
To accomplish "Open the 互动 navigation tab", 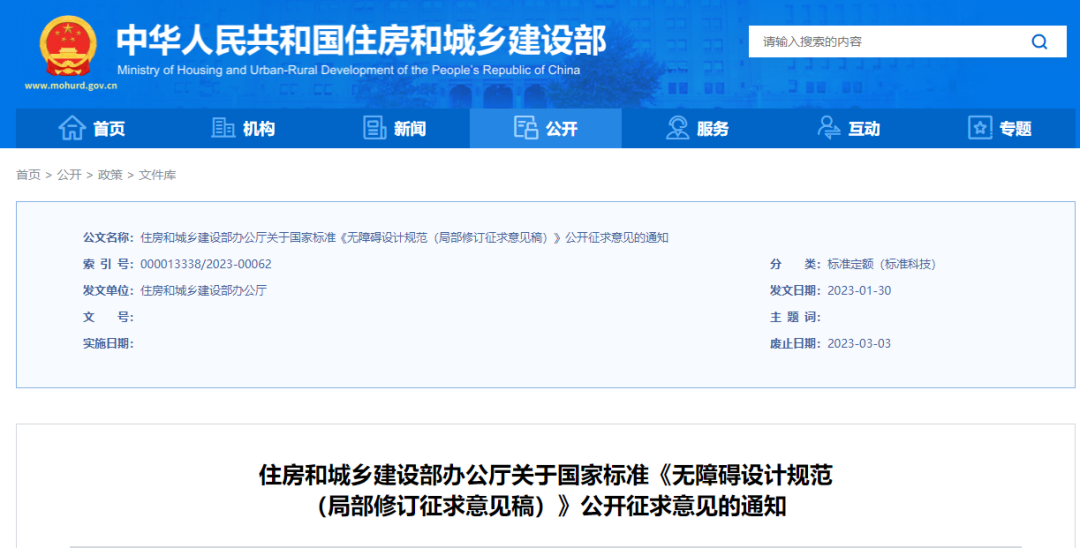I will [849, 128].
